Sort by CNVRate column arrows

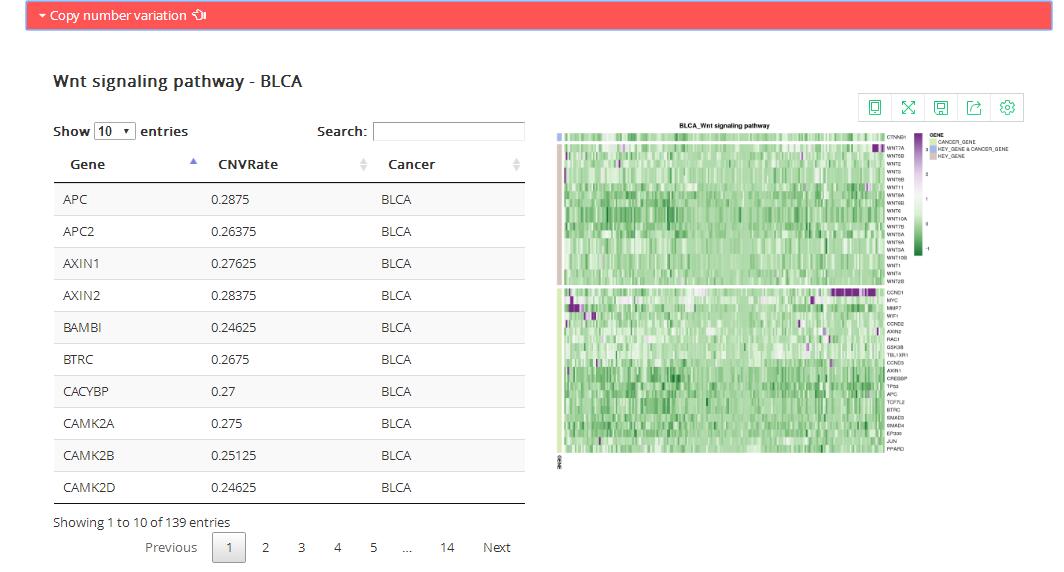click(x=363, y=164)
